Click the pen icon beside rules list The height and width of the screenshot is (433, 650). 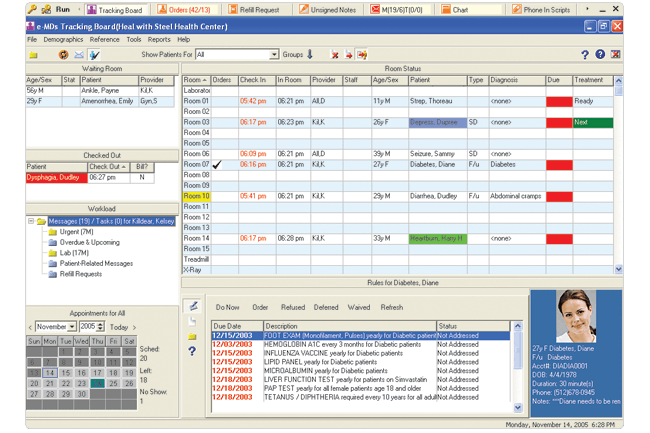tap(193, 306)
